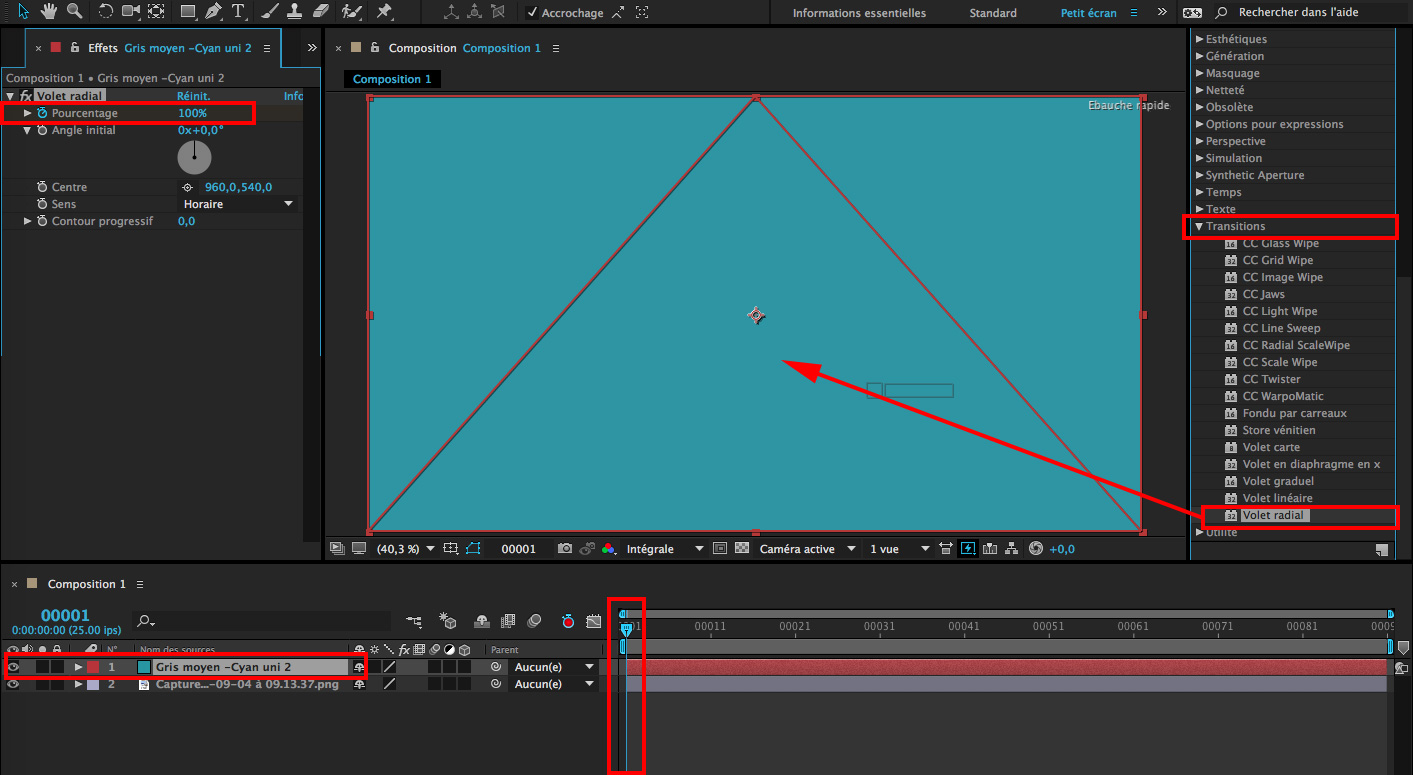1413x775 pixels.
Task: Switch to Standard workspace
Action: point(993,13)
